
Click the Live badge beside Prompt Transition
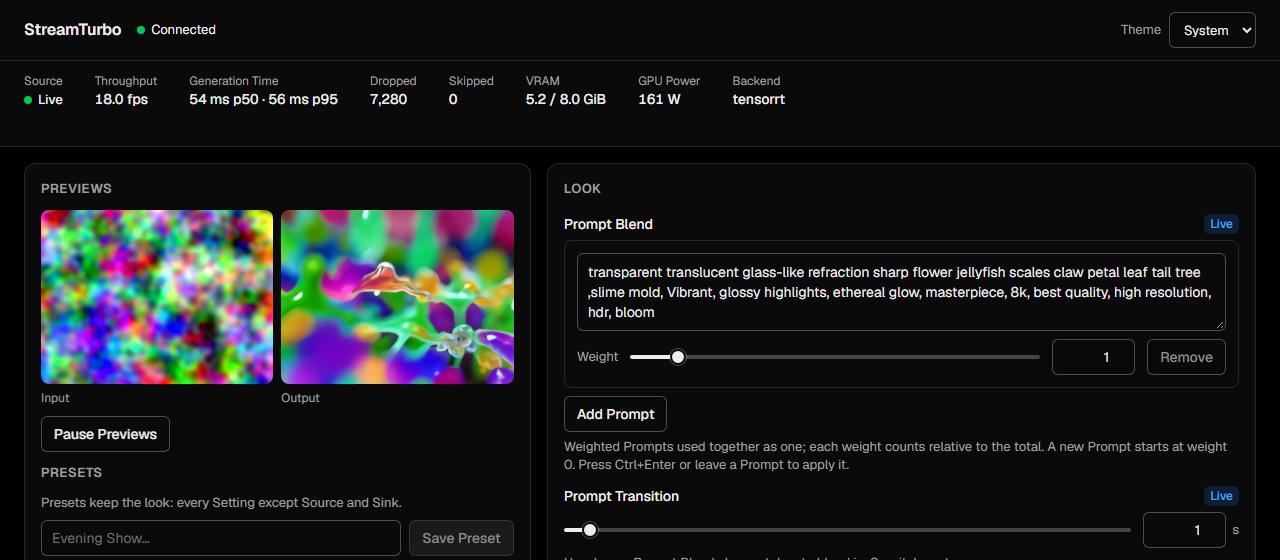[x=1221, y=496]
